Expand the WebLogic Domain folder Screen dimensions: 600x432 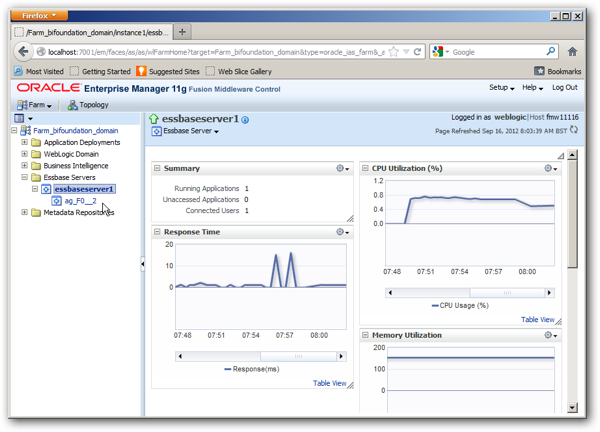point(24,154)
